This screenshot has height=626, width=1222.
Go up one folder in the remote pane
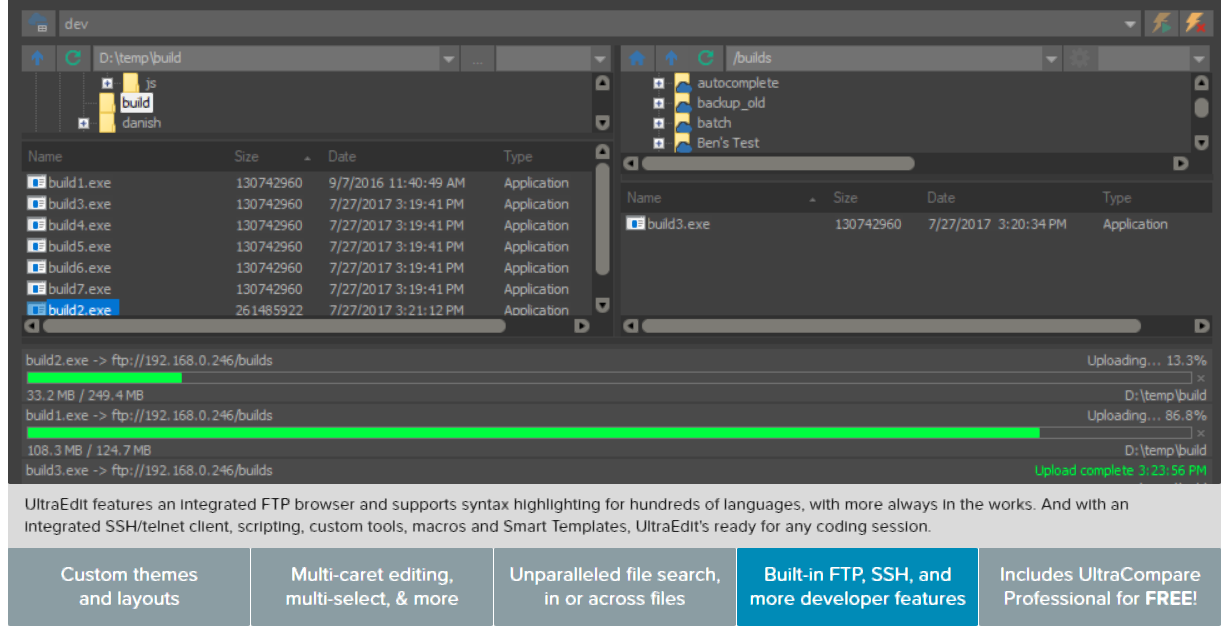[x=672, y=58]
